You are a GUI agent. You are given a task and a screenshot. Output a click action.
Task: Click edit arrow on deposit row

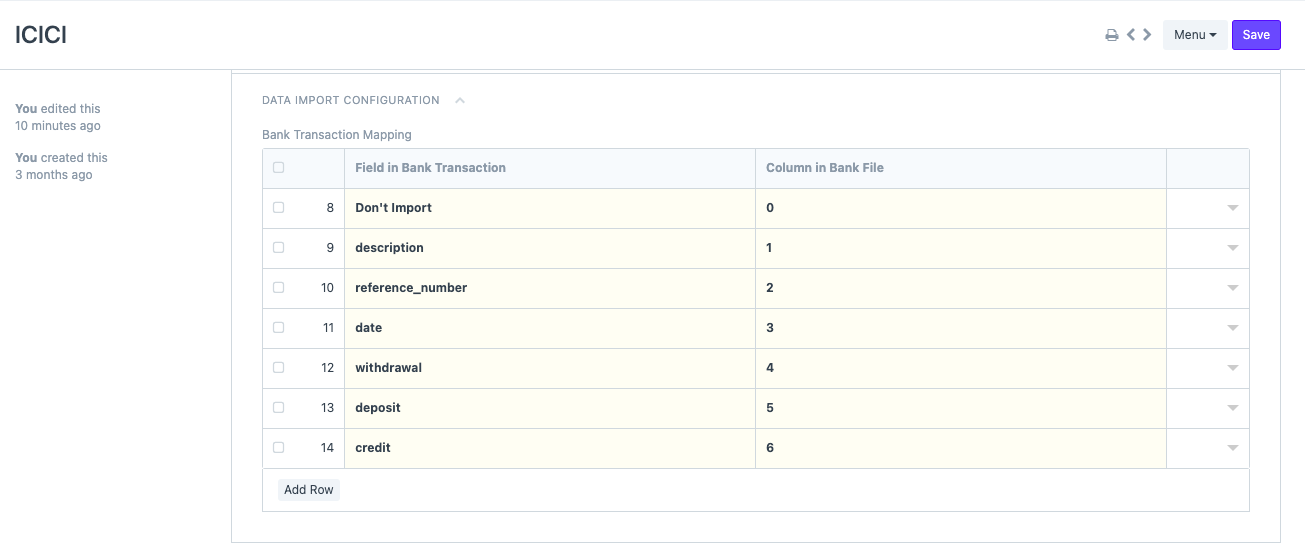[1232, 408]
